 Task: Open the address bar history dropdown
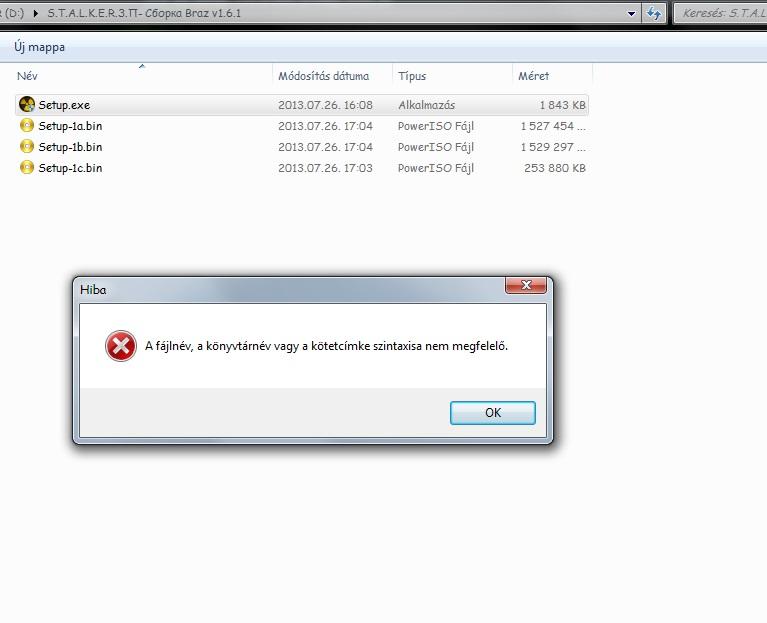coord(632,14)
